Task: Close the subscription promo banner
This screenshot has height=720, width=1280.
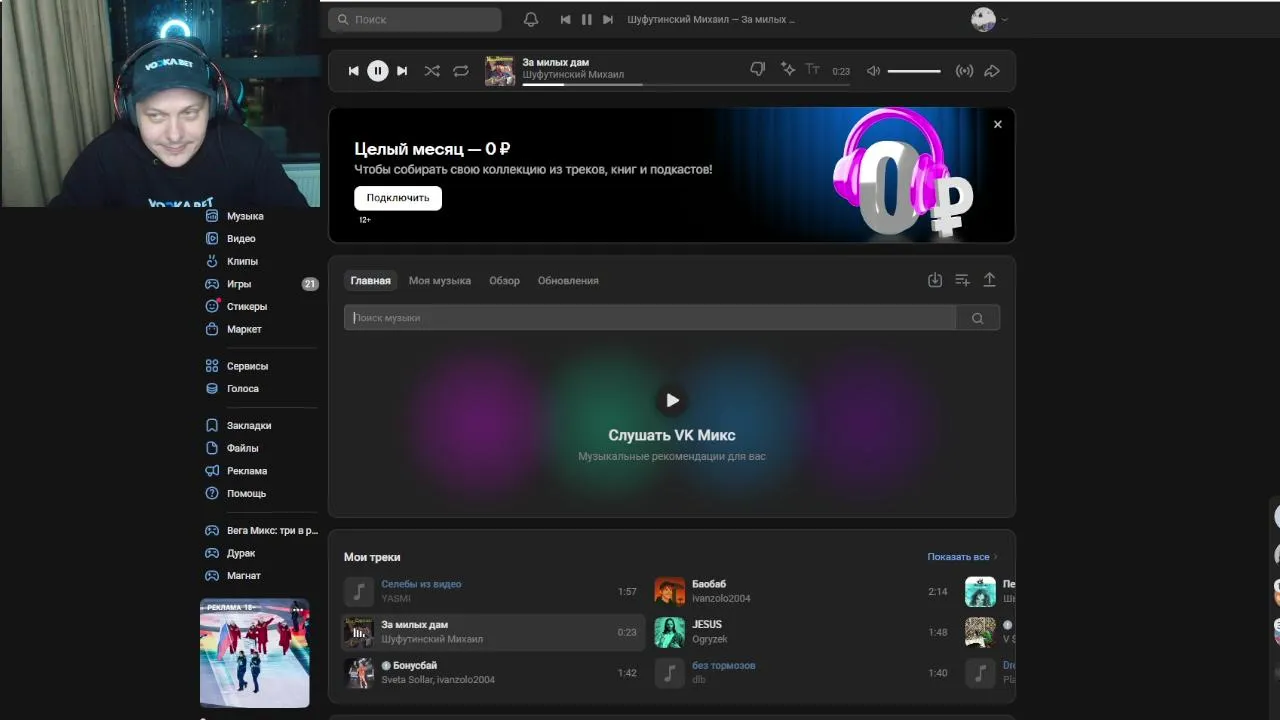Action: pos(997,124)
